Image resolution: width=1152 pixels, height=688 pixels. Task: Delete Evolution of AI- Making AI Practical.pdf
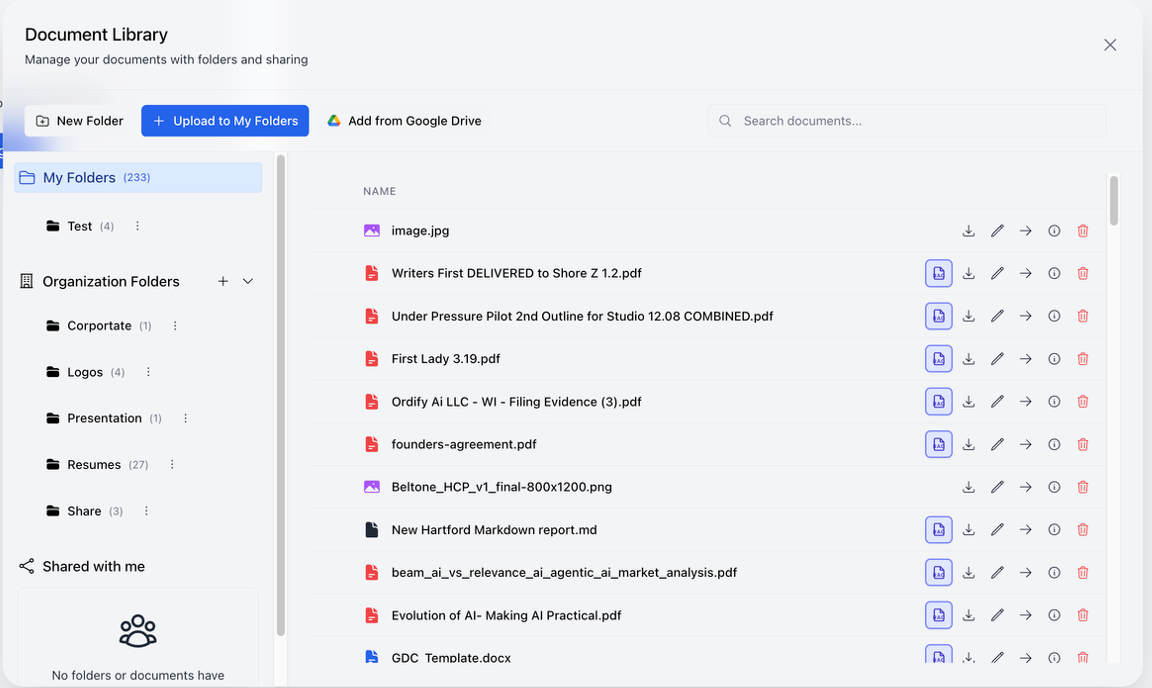(x=1083, y=615)
